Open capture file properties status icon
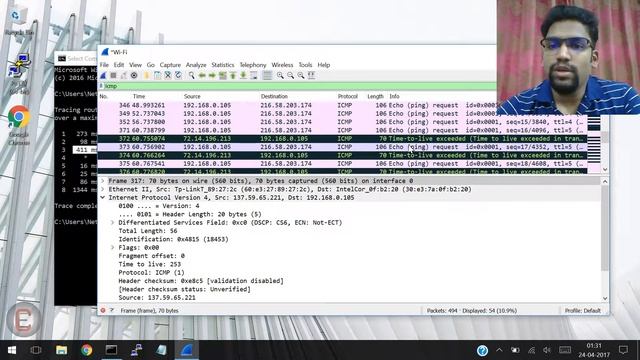 point(112,311)
